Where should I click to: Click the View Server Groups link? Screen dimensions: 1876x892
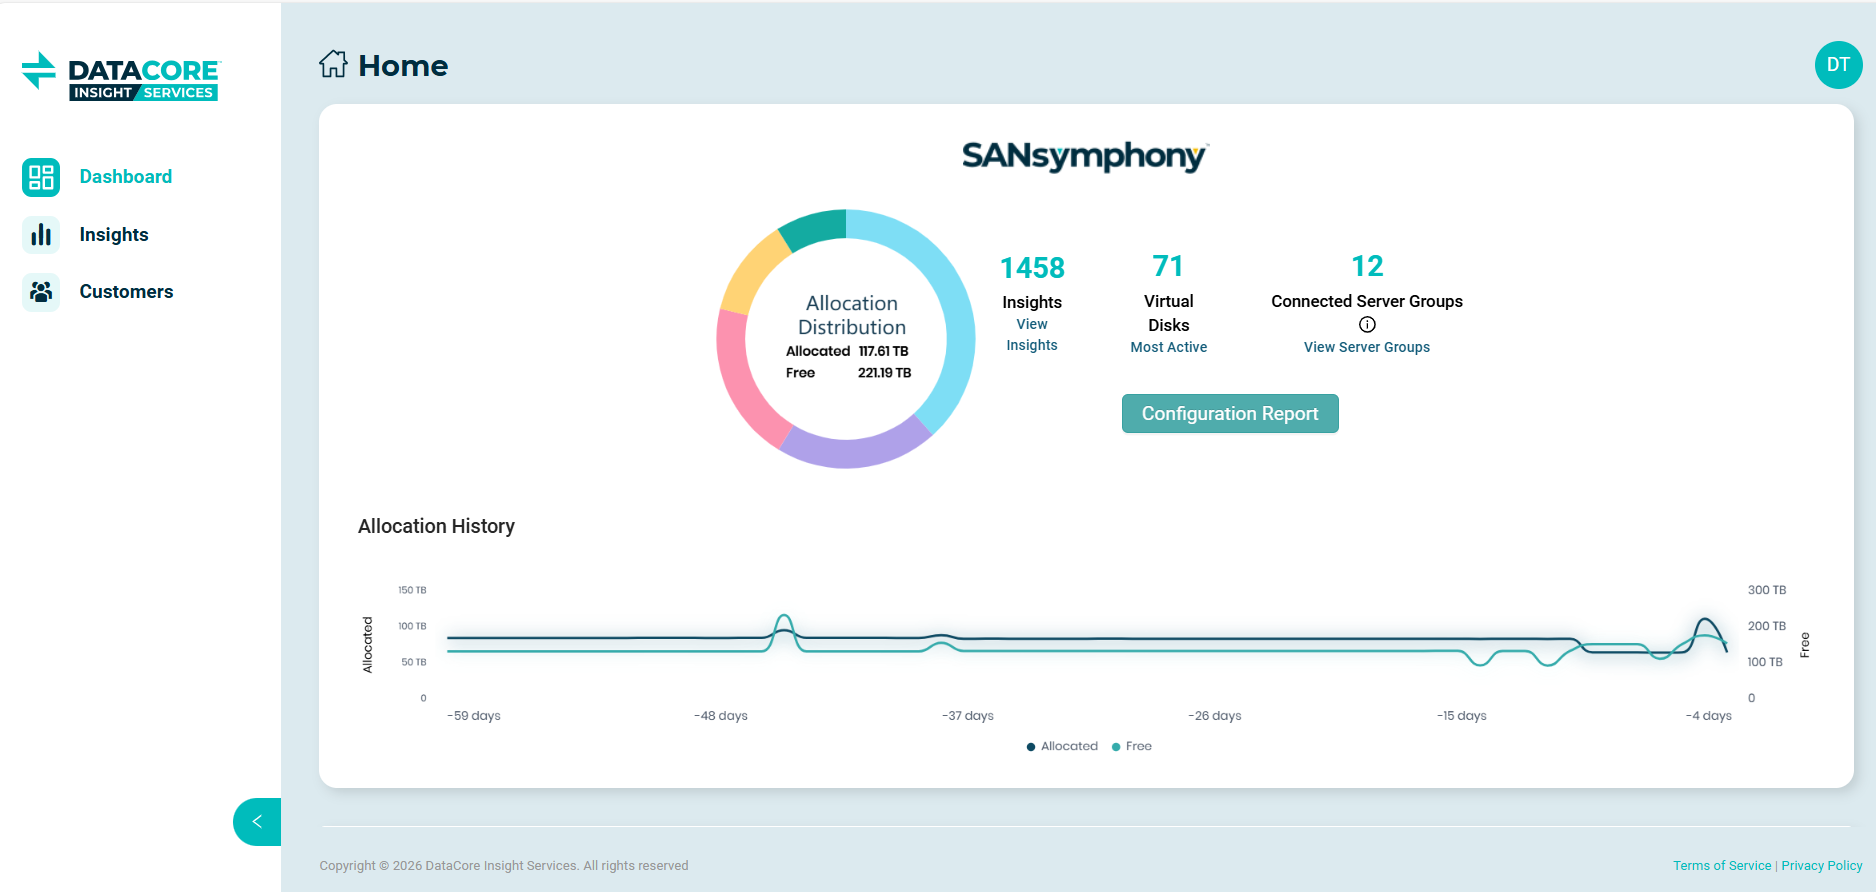pyautogui.click(x=1366, y=347)
